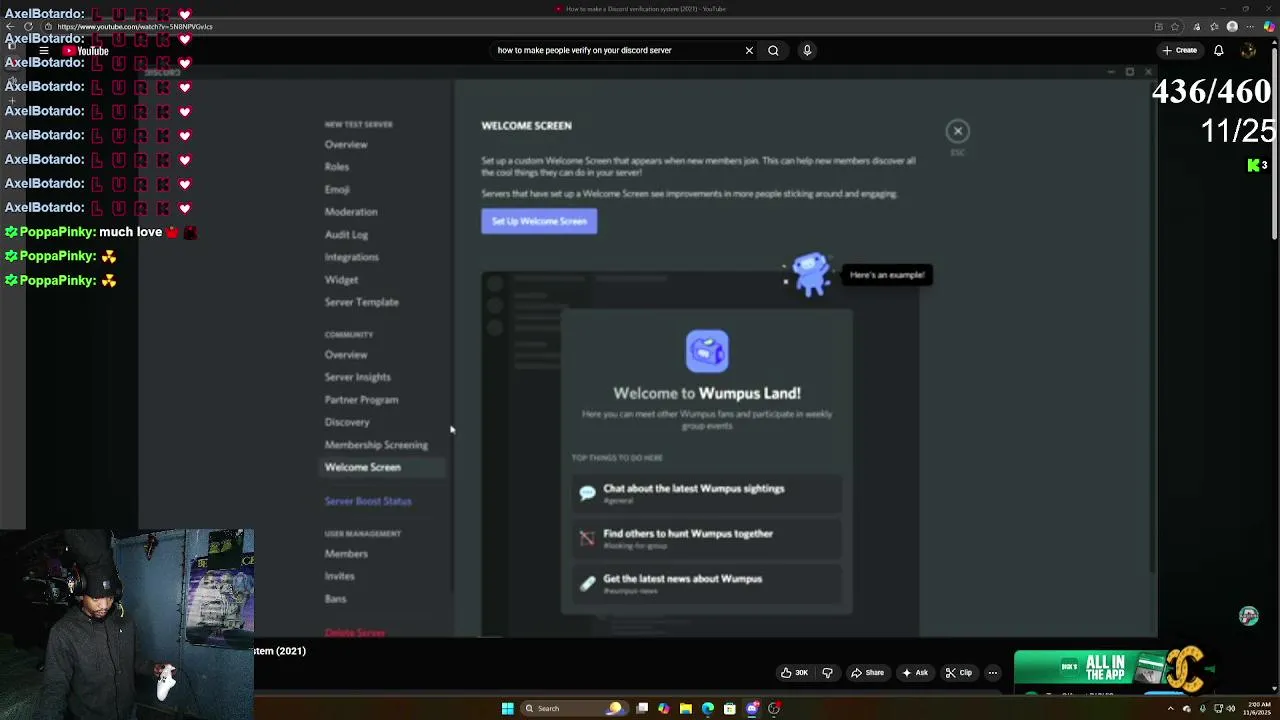Open Discord from the taskbar
1280x720 pixels.
pos(752,708)
